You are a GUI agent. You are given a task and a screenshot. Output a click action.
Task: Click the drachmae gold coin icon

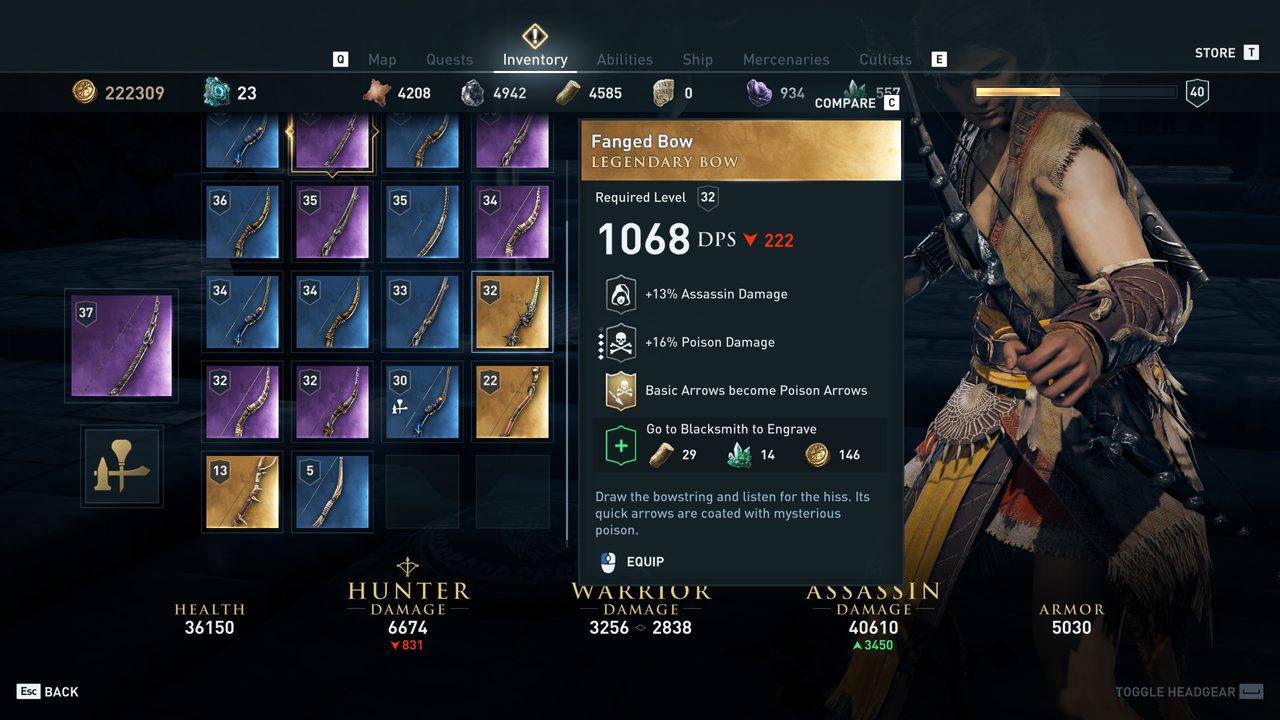[85, 92]
